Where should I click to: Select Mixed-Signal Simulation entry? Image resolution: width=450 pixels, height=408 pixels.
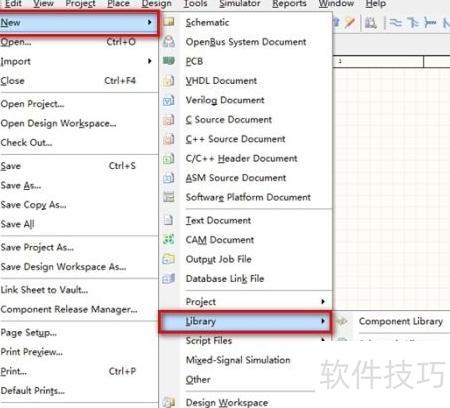(x=238, y=360)
